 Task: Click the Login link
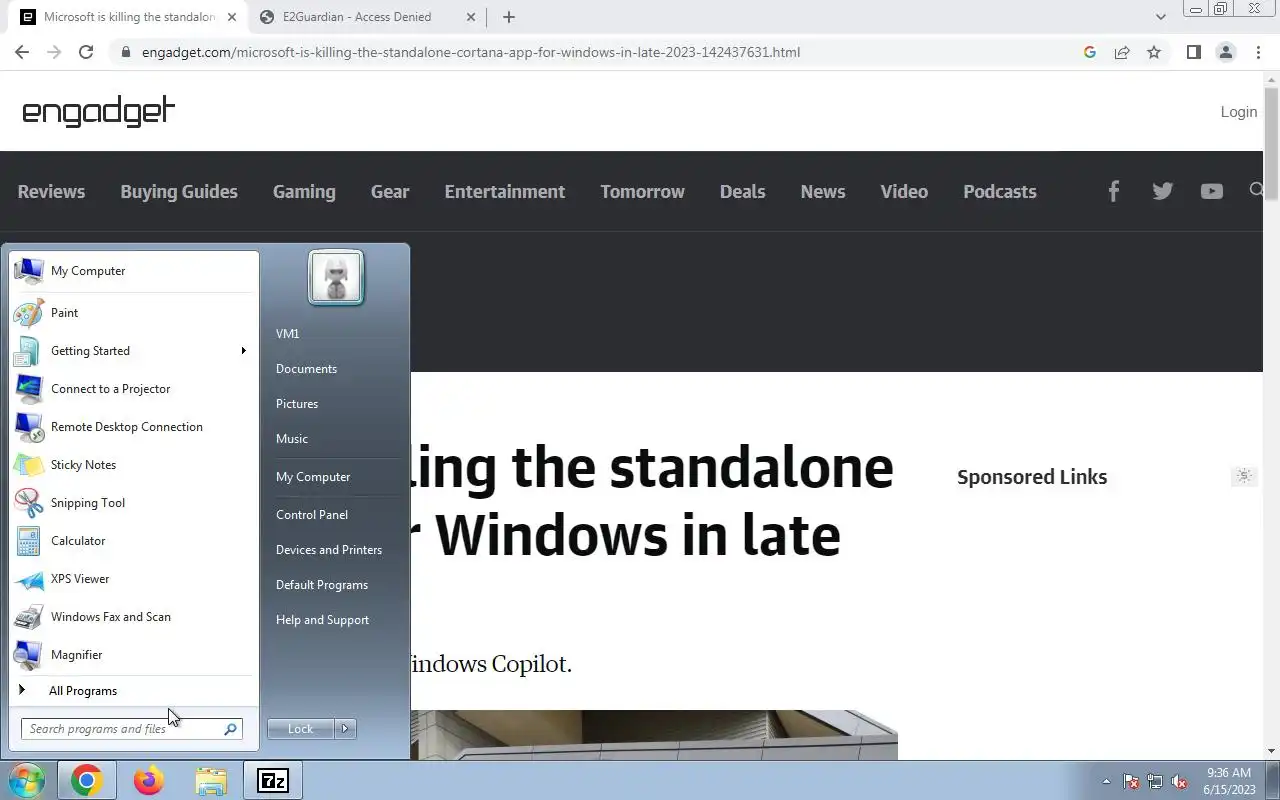[x=1239, y=111]
